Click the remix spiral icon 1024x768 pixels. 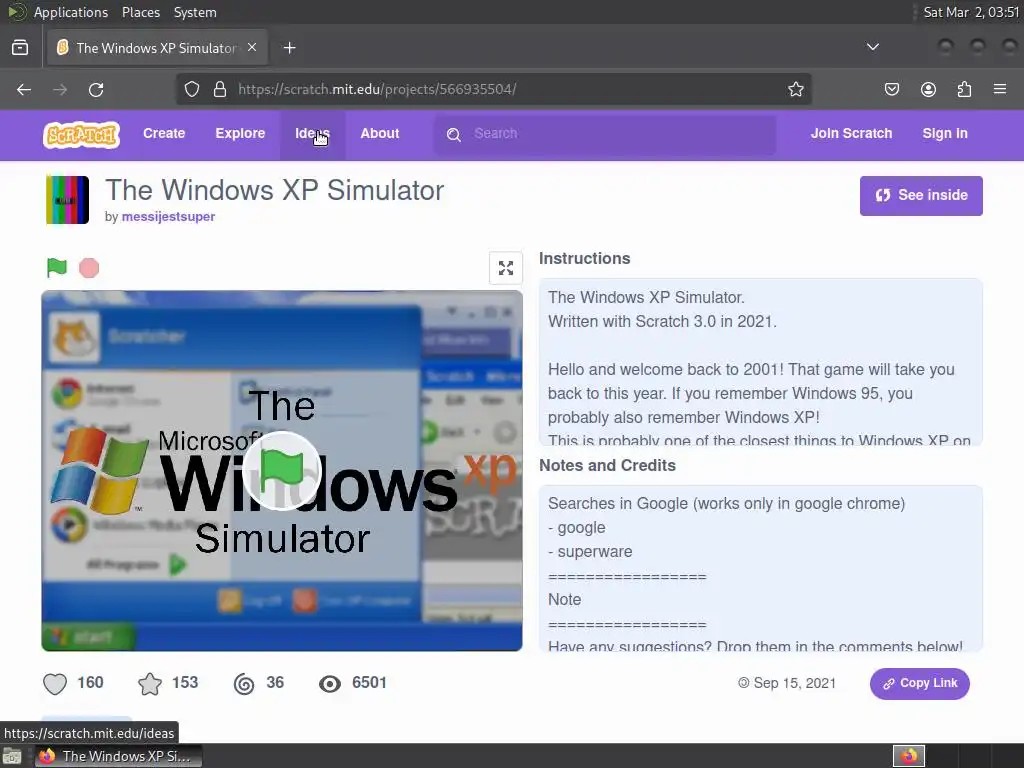[x=244, y=684]
